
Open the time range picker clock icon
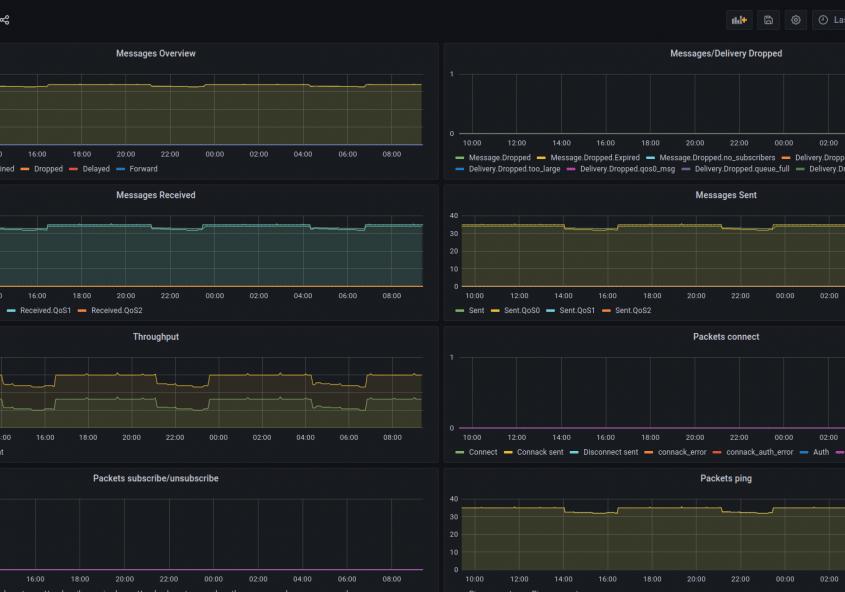(822, 19)
